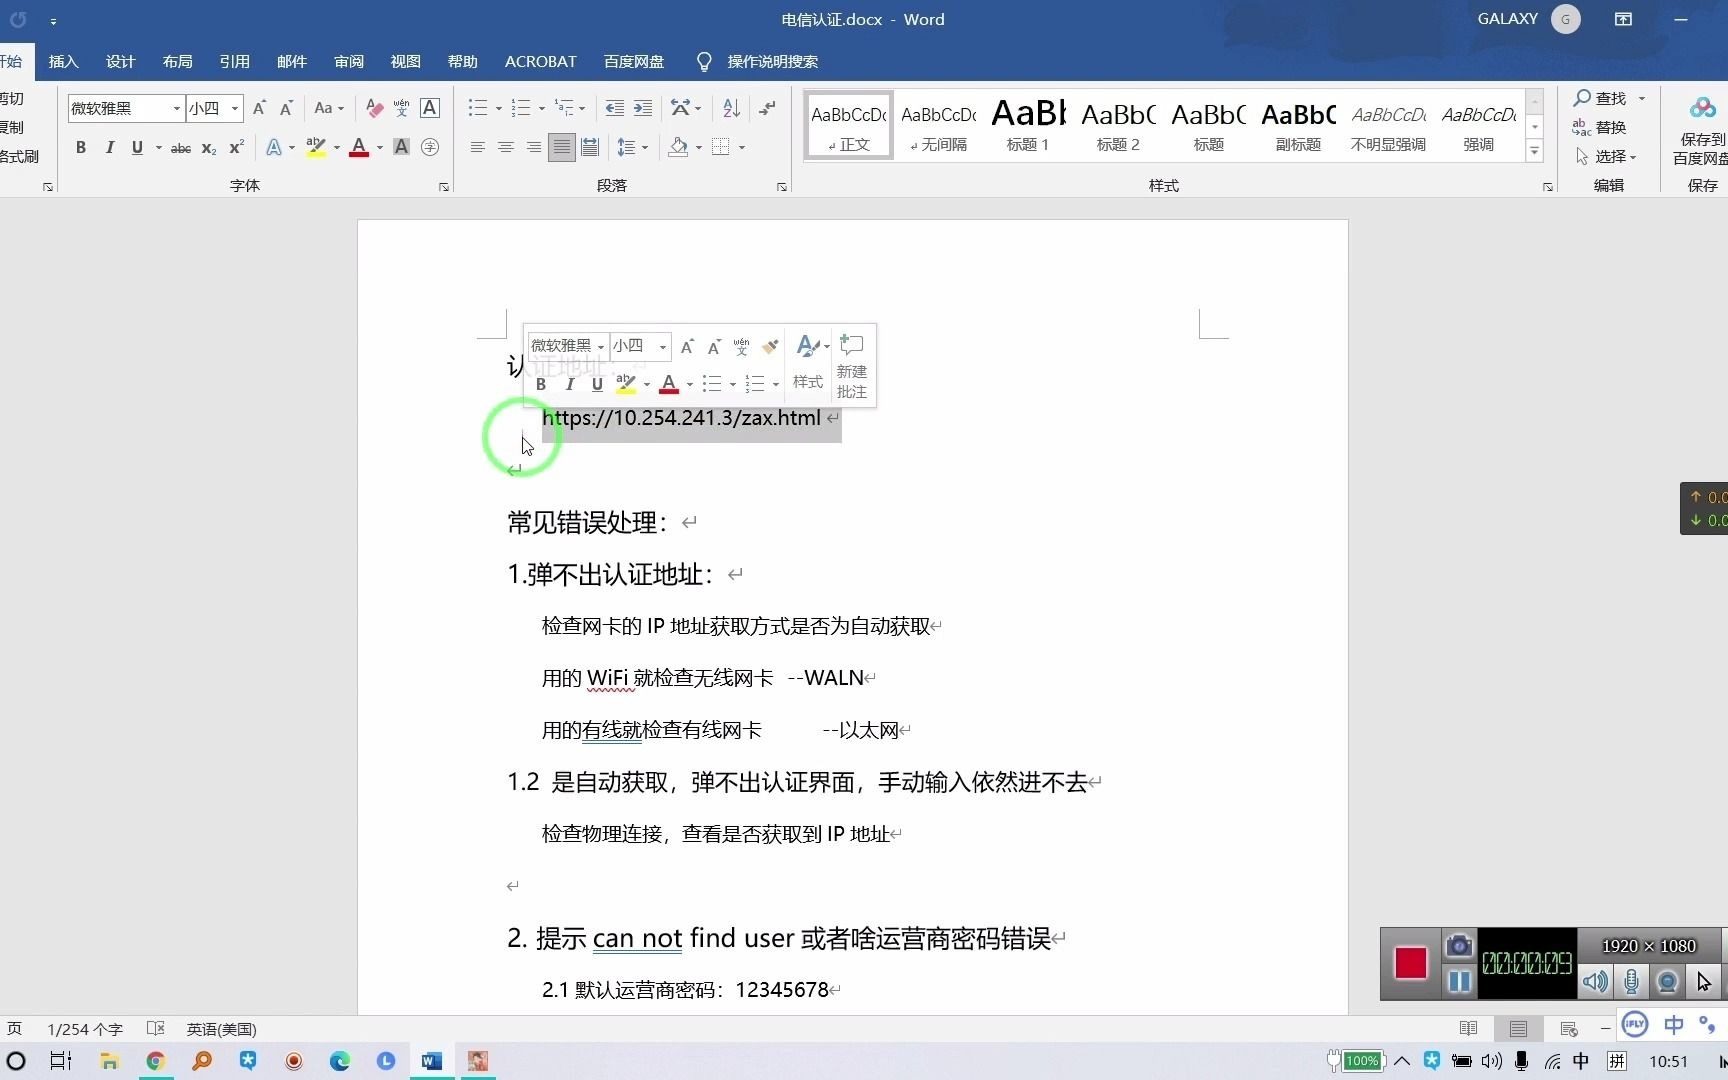
Task: Toggle strikethrough formatting in the ribbon
Action: (x=181, y=148)
